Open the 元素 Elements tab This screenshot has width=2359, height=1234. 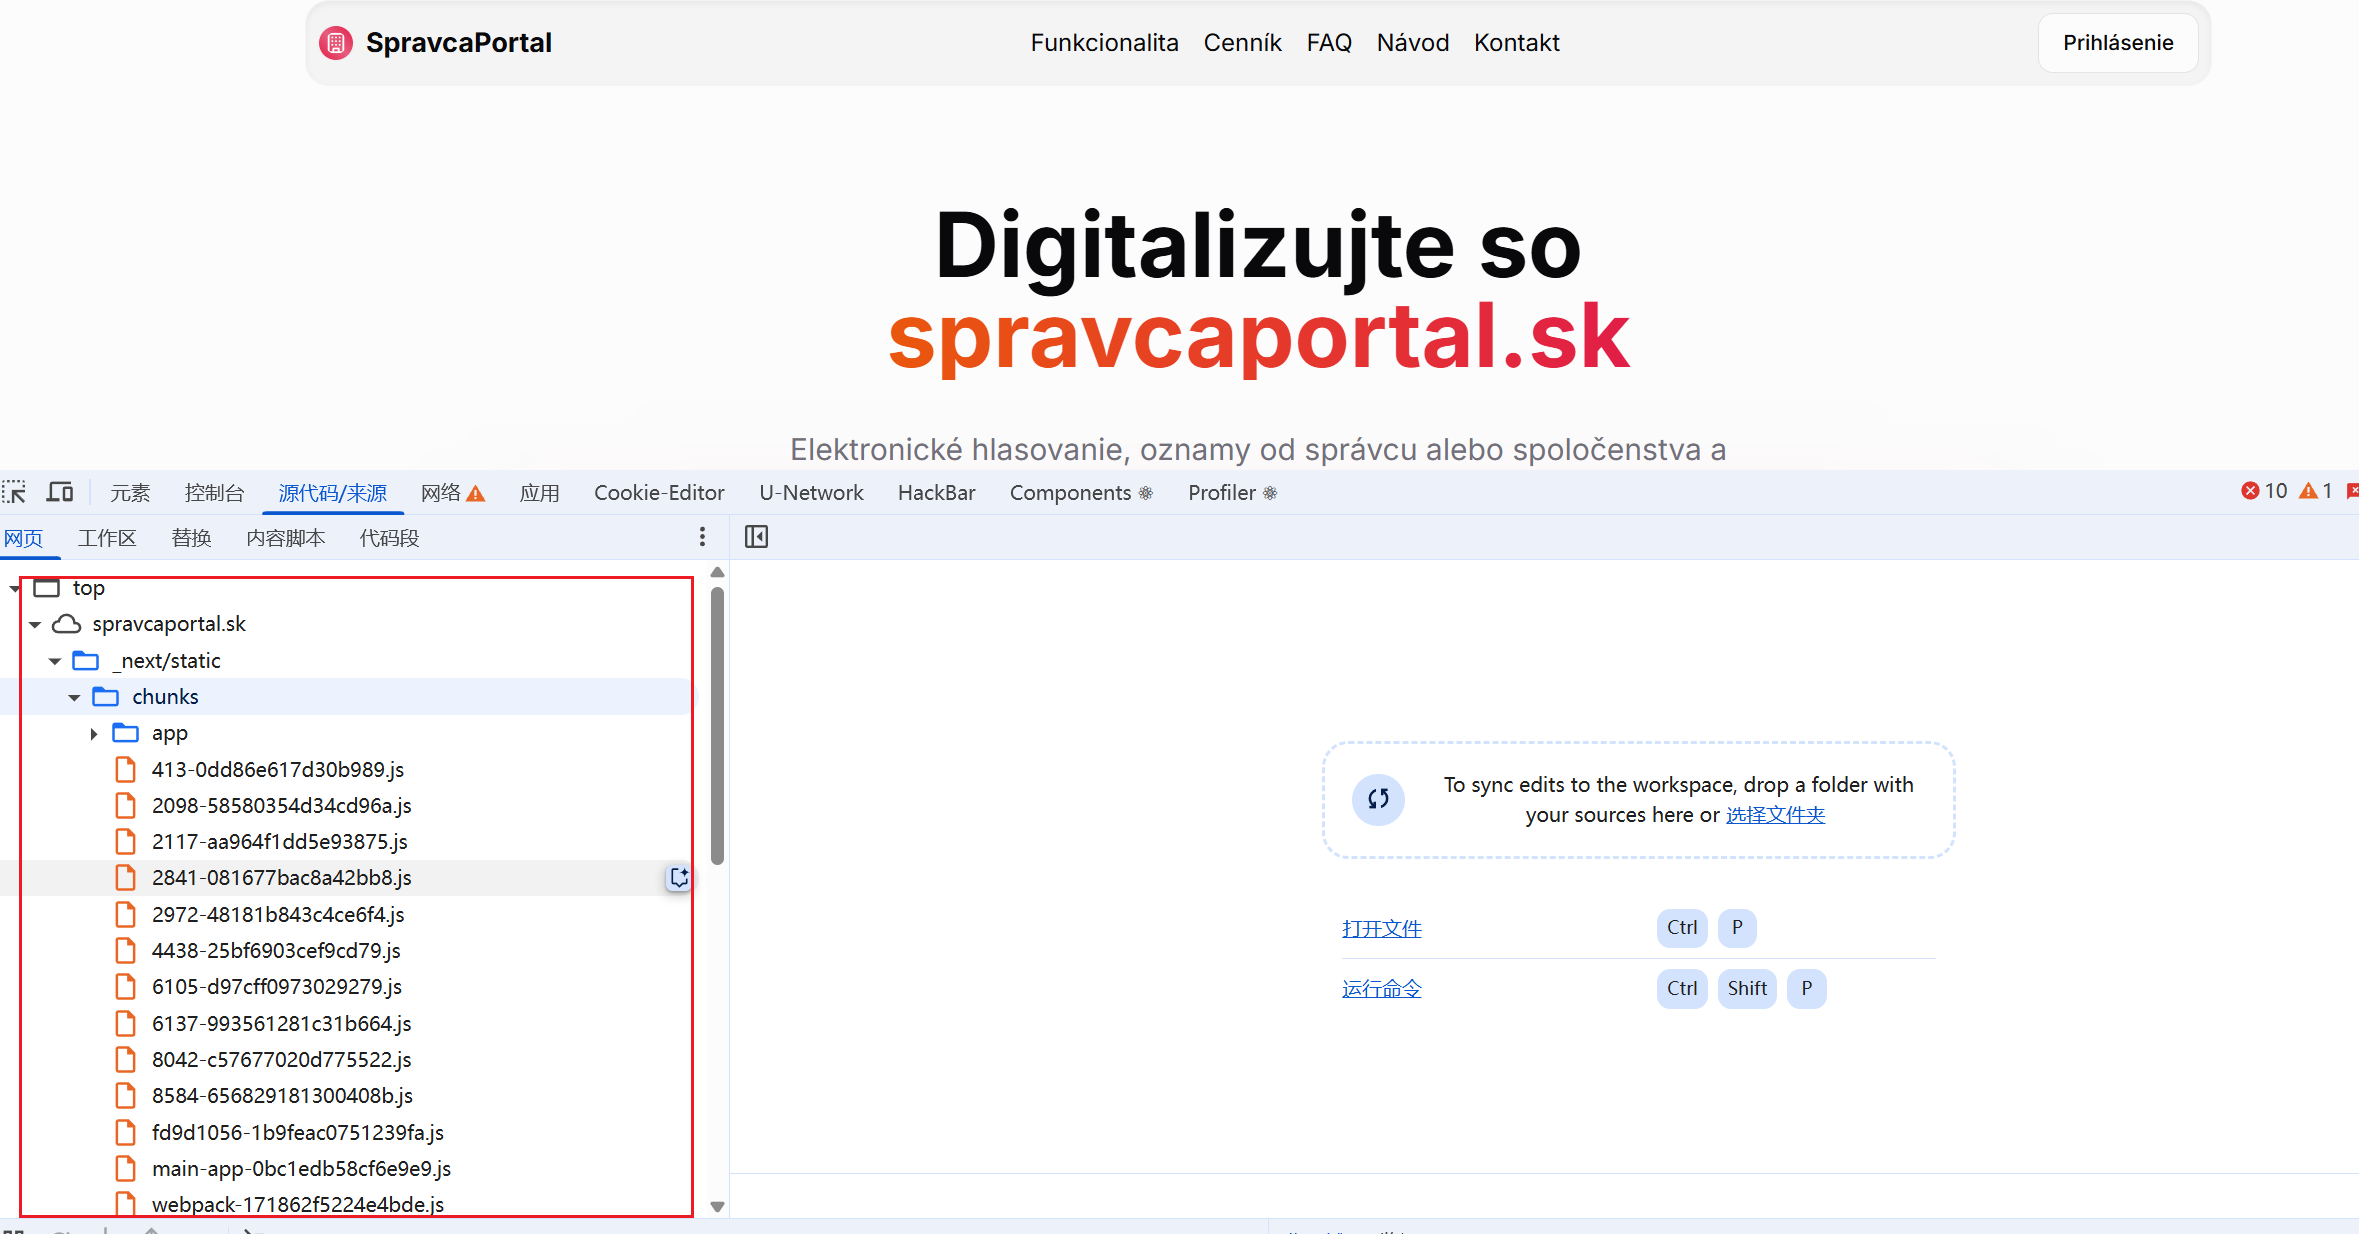pos(130,492)
